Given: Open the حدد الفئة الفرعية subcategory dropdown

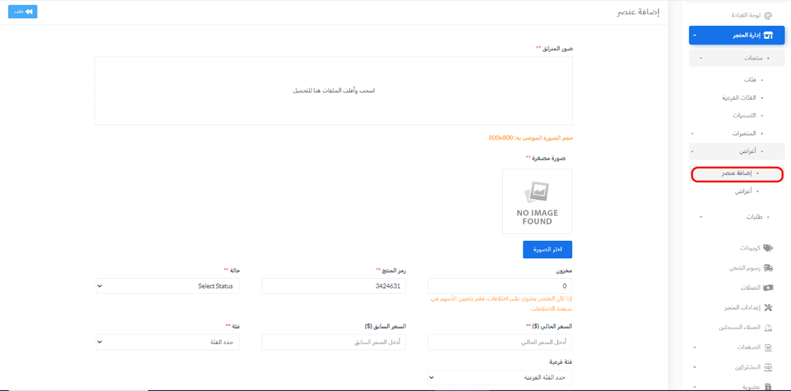Looking at the screenshot, I should pyautogui.click(x=500, y=377).
